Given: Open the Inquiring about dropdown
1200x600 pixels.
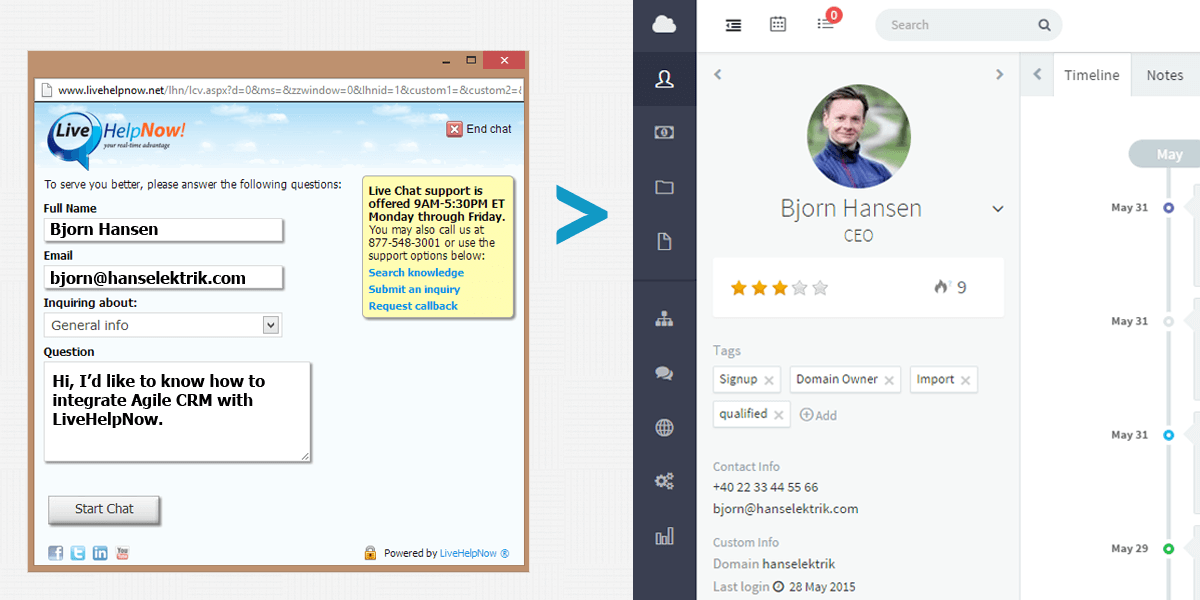Looking at the screenshot, I should tap(163, 325).
